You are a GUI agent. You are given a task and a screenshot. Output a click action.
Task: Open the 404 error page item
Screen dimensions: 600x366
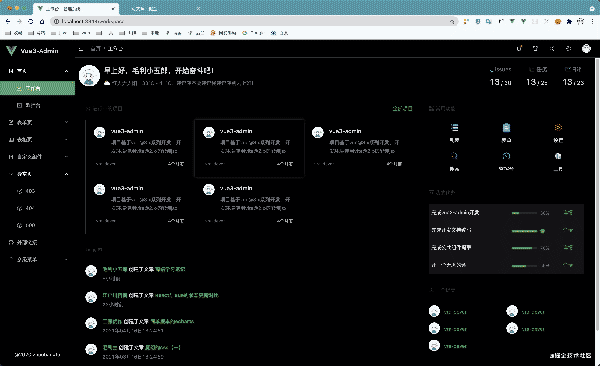tap(38, 208)
